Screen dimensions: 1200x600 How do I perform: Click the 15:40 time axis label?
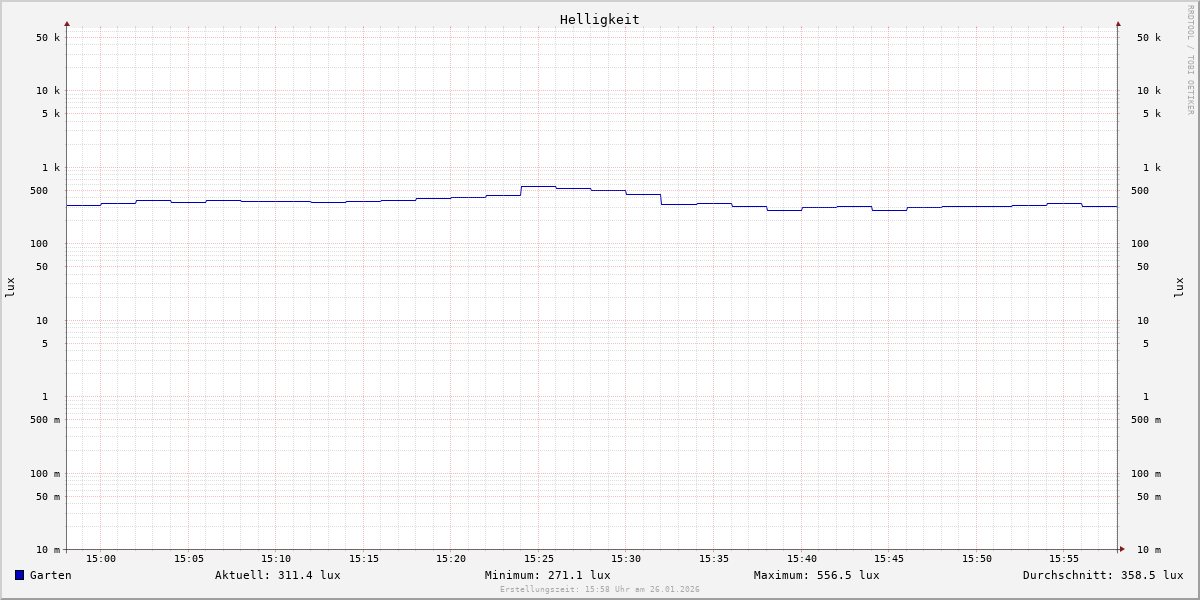[801, 559]
